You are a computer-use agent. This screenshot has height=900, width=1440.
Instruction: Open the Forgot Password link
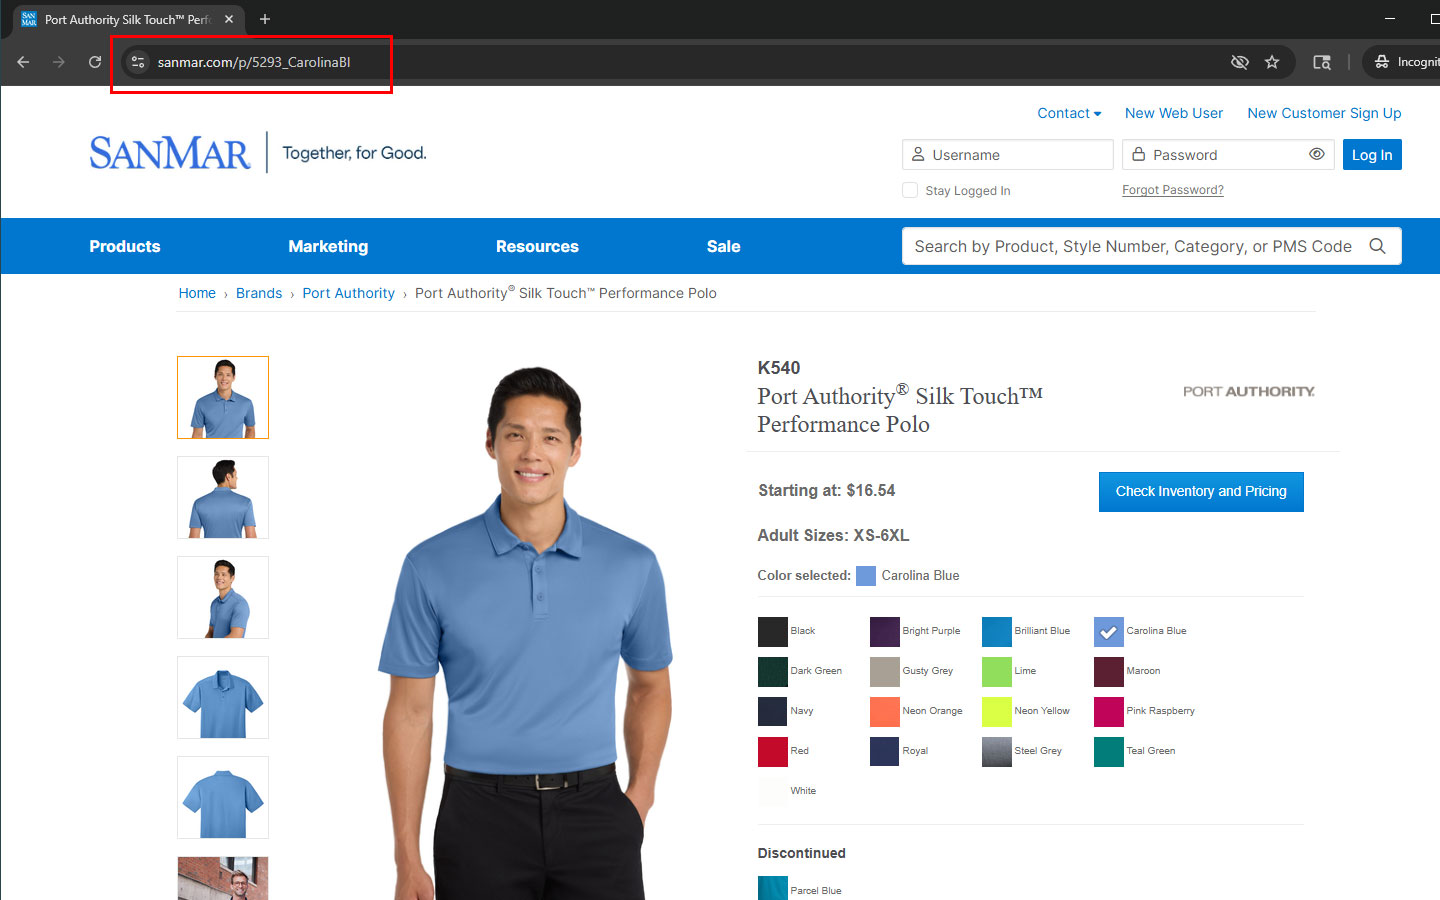coord(1172,190)
